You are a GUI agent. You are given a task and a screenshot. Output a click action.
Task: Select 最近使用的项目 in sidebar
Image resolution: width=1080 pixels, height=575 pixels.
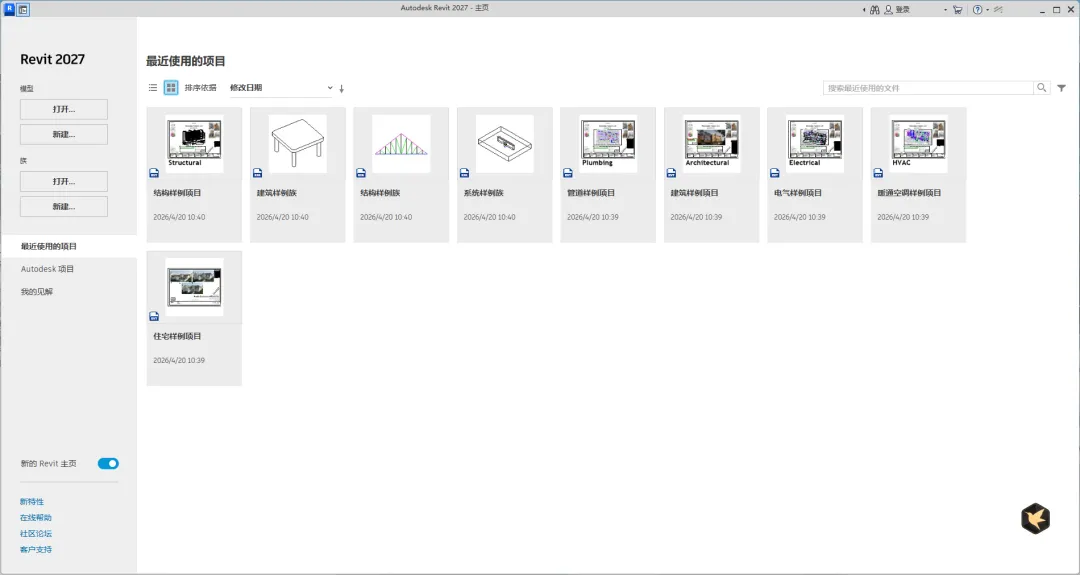[69, 247]
